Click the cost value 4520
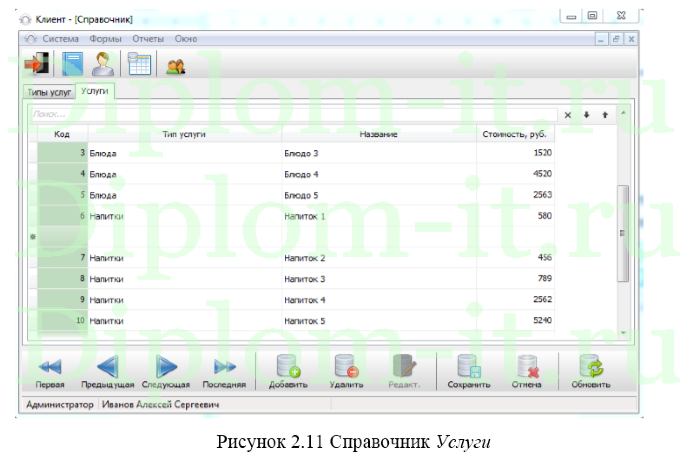Screen dimensions: 680x460 [543, 174]
